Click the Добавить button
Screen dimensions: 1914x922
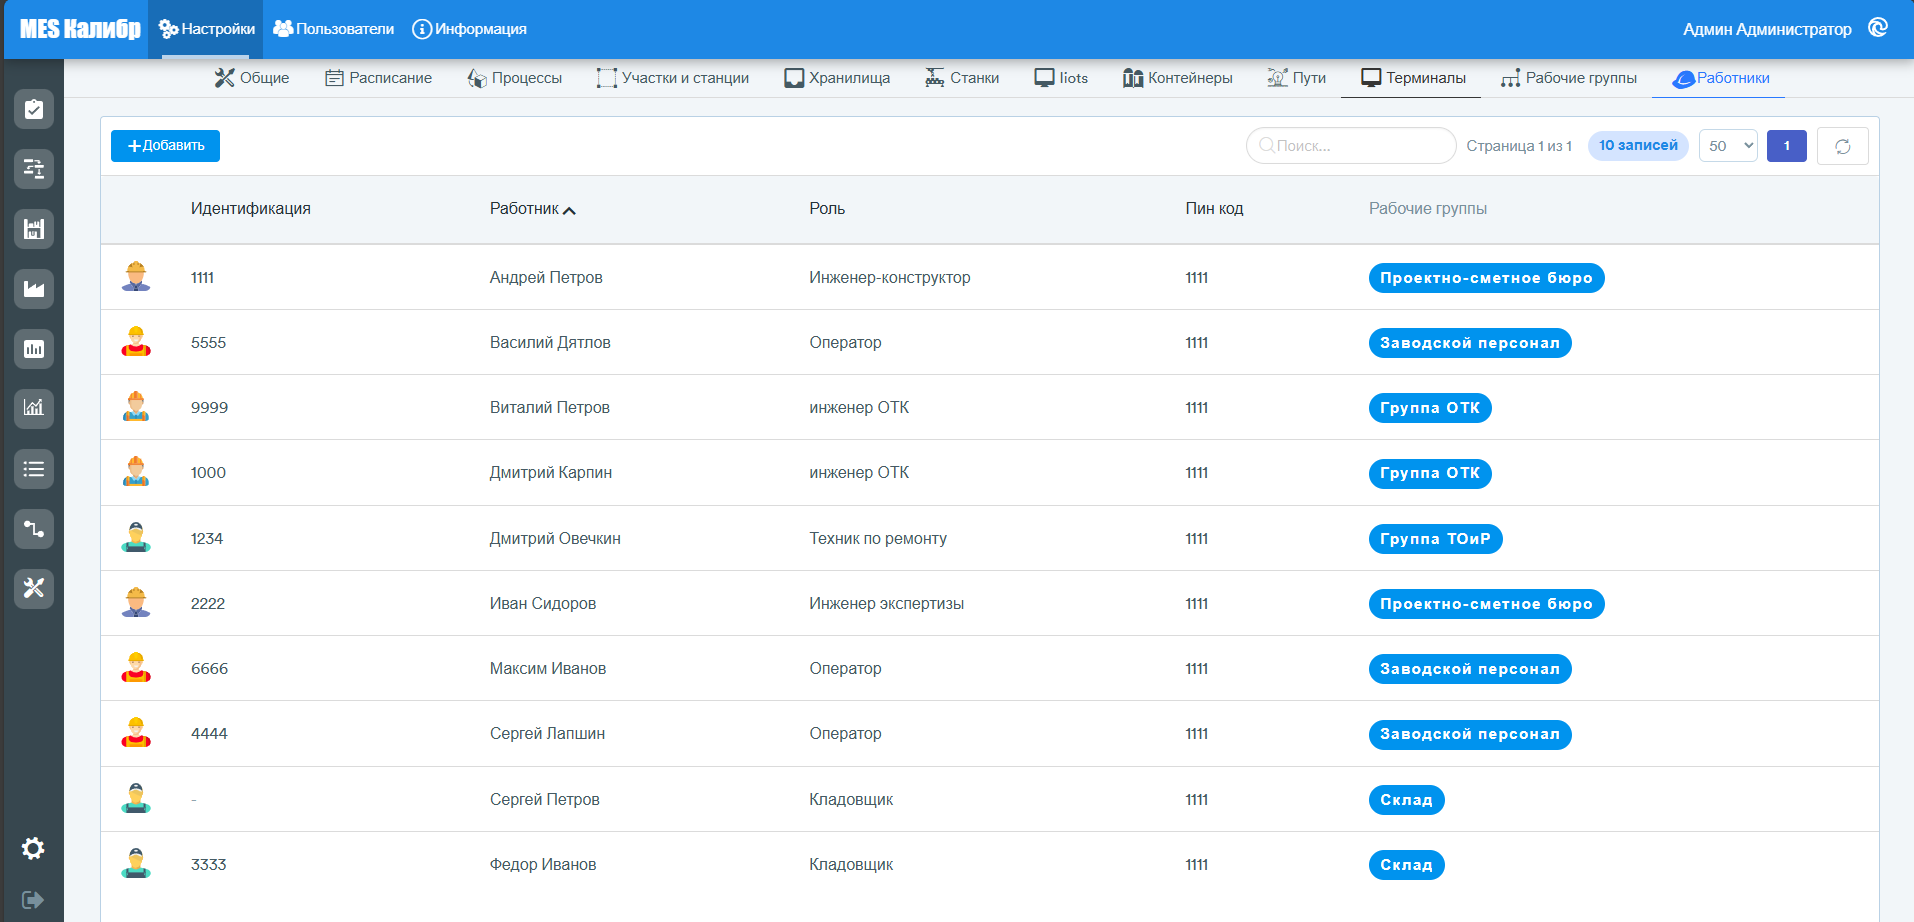coord(165,146)
